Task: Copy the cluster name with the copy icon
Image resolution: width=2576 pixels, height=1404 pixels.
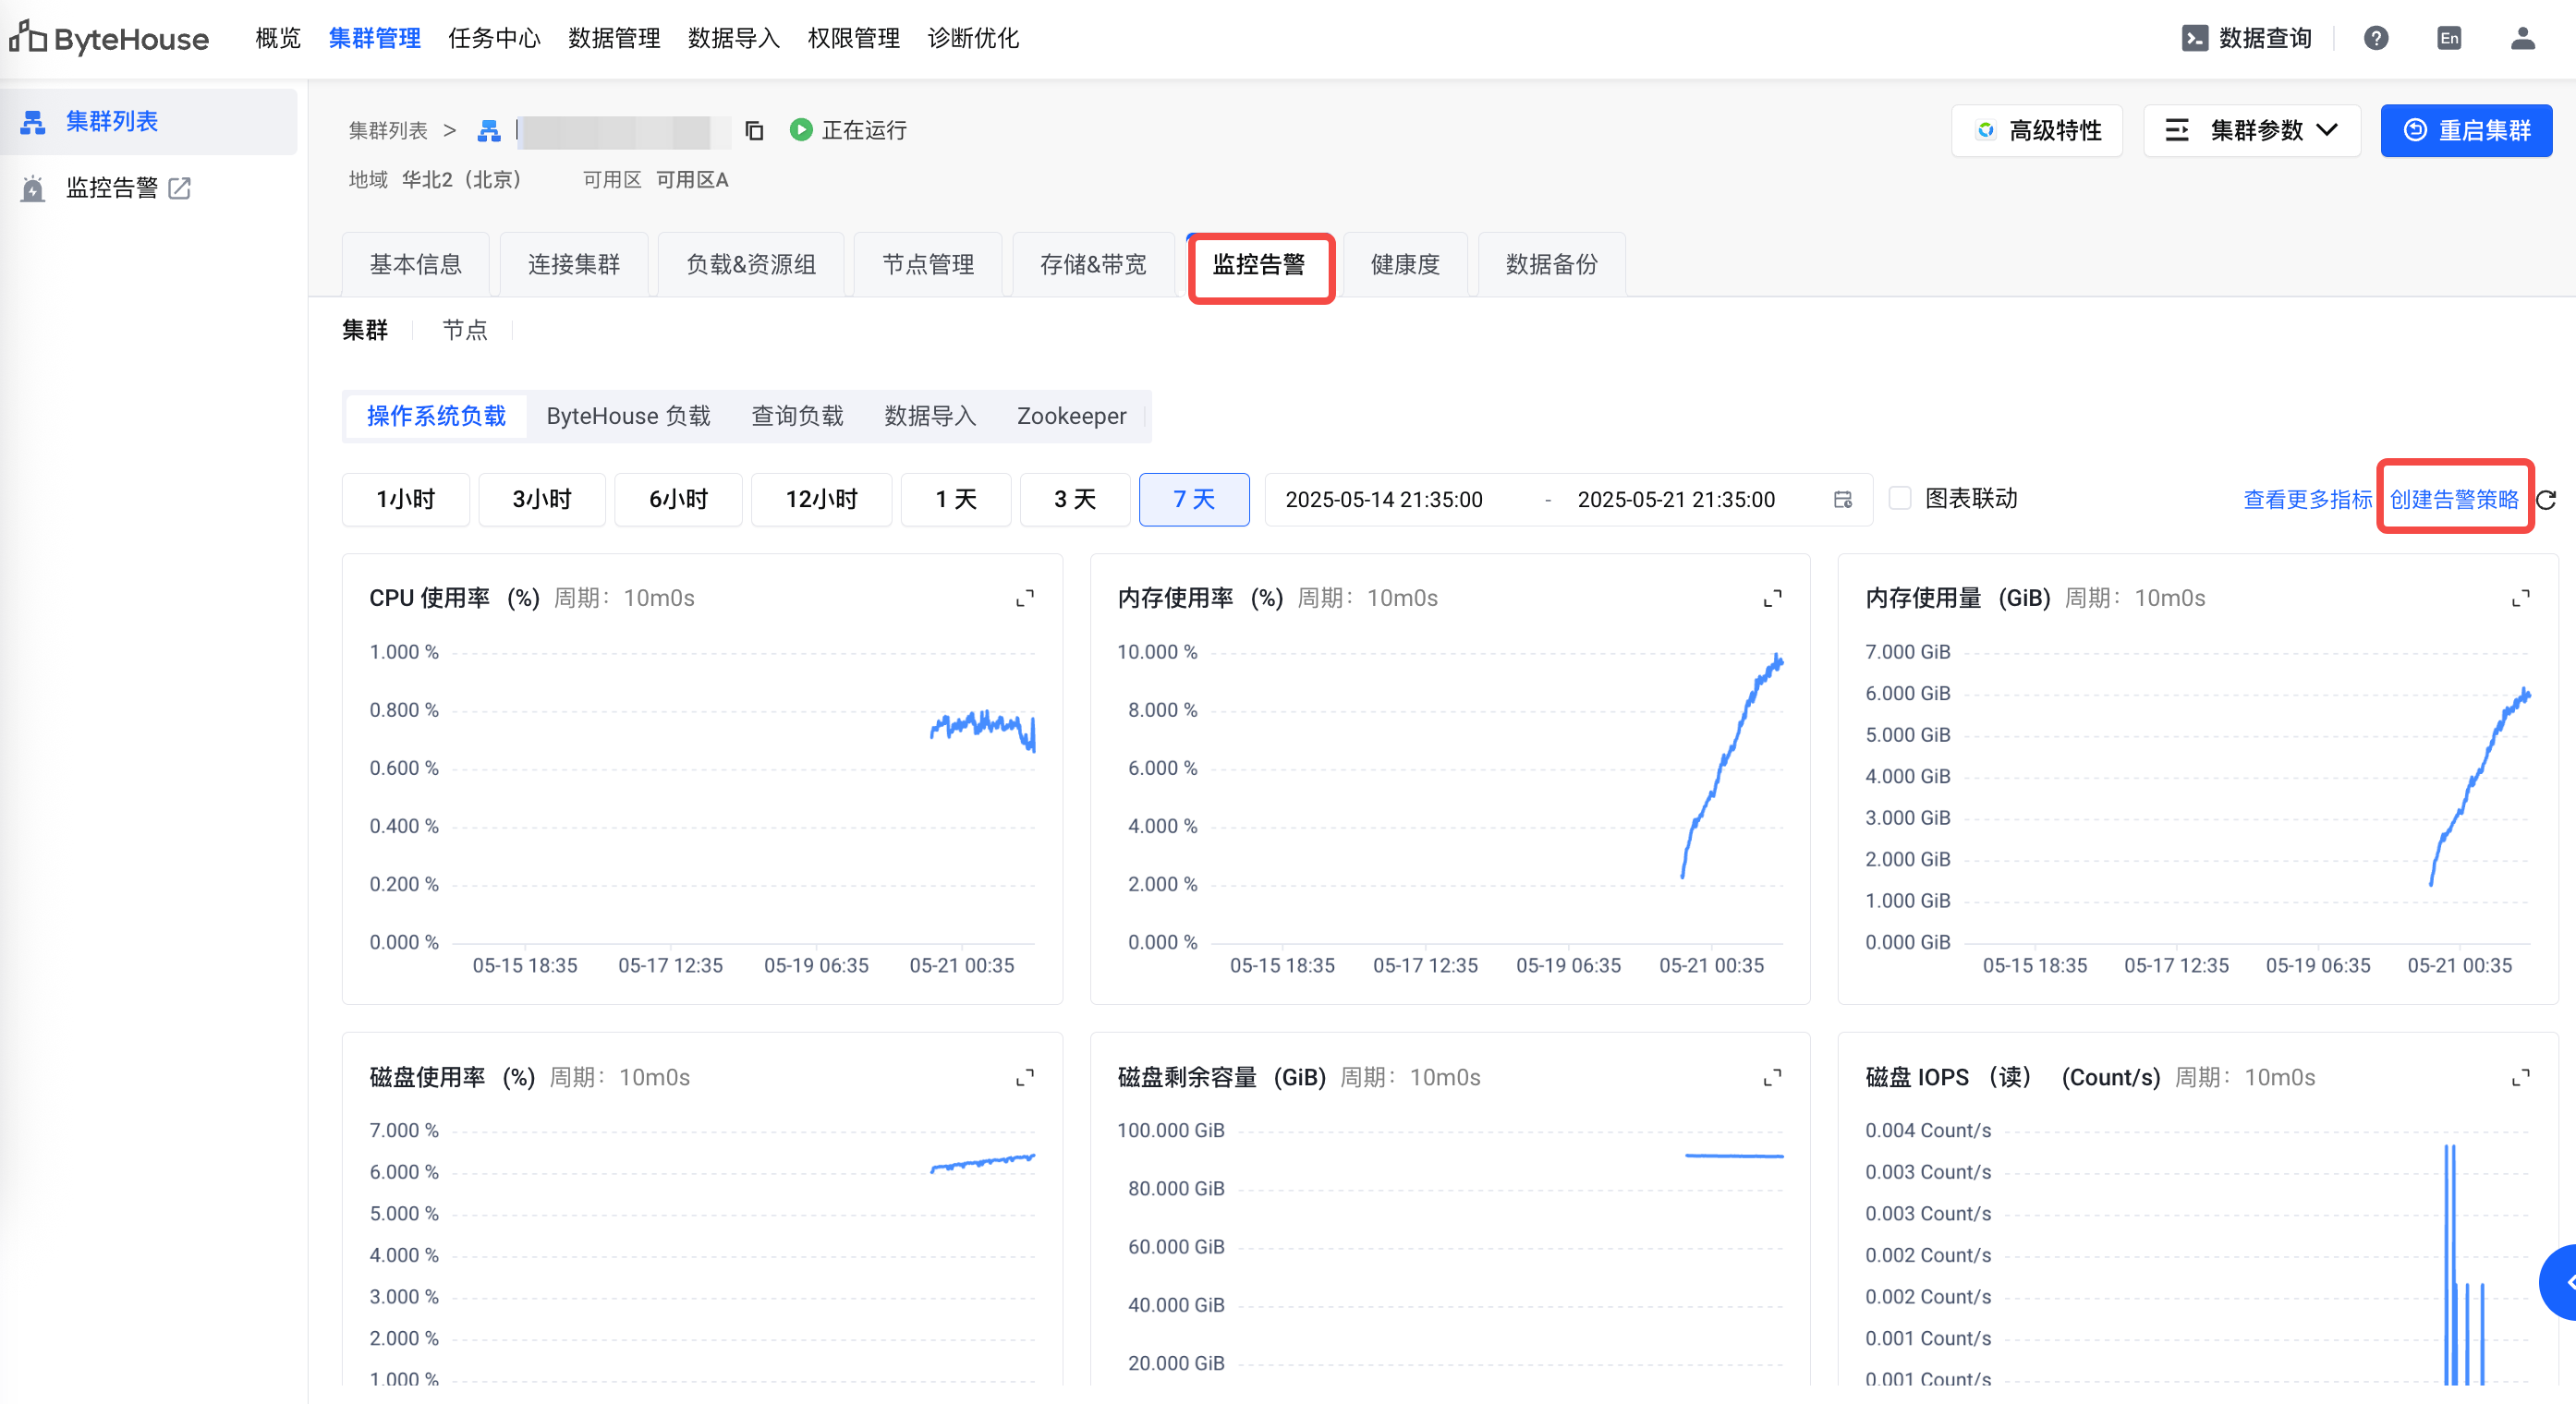Action: 755,130
